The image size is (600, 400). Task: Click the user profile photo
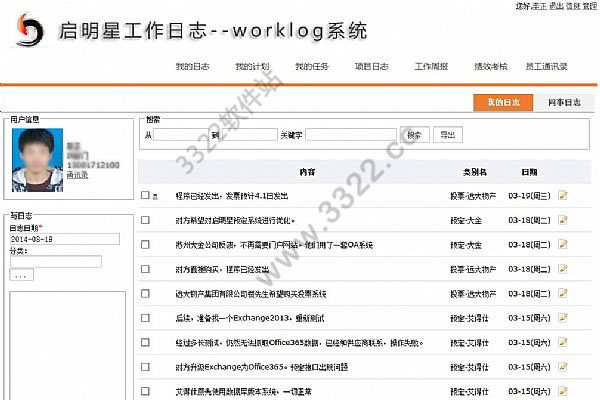coord(38,160)
